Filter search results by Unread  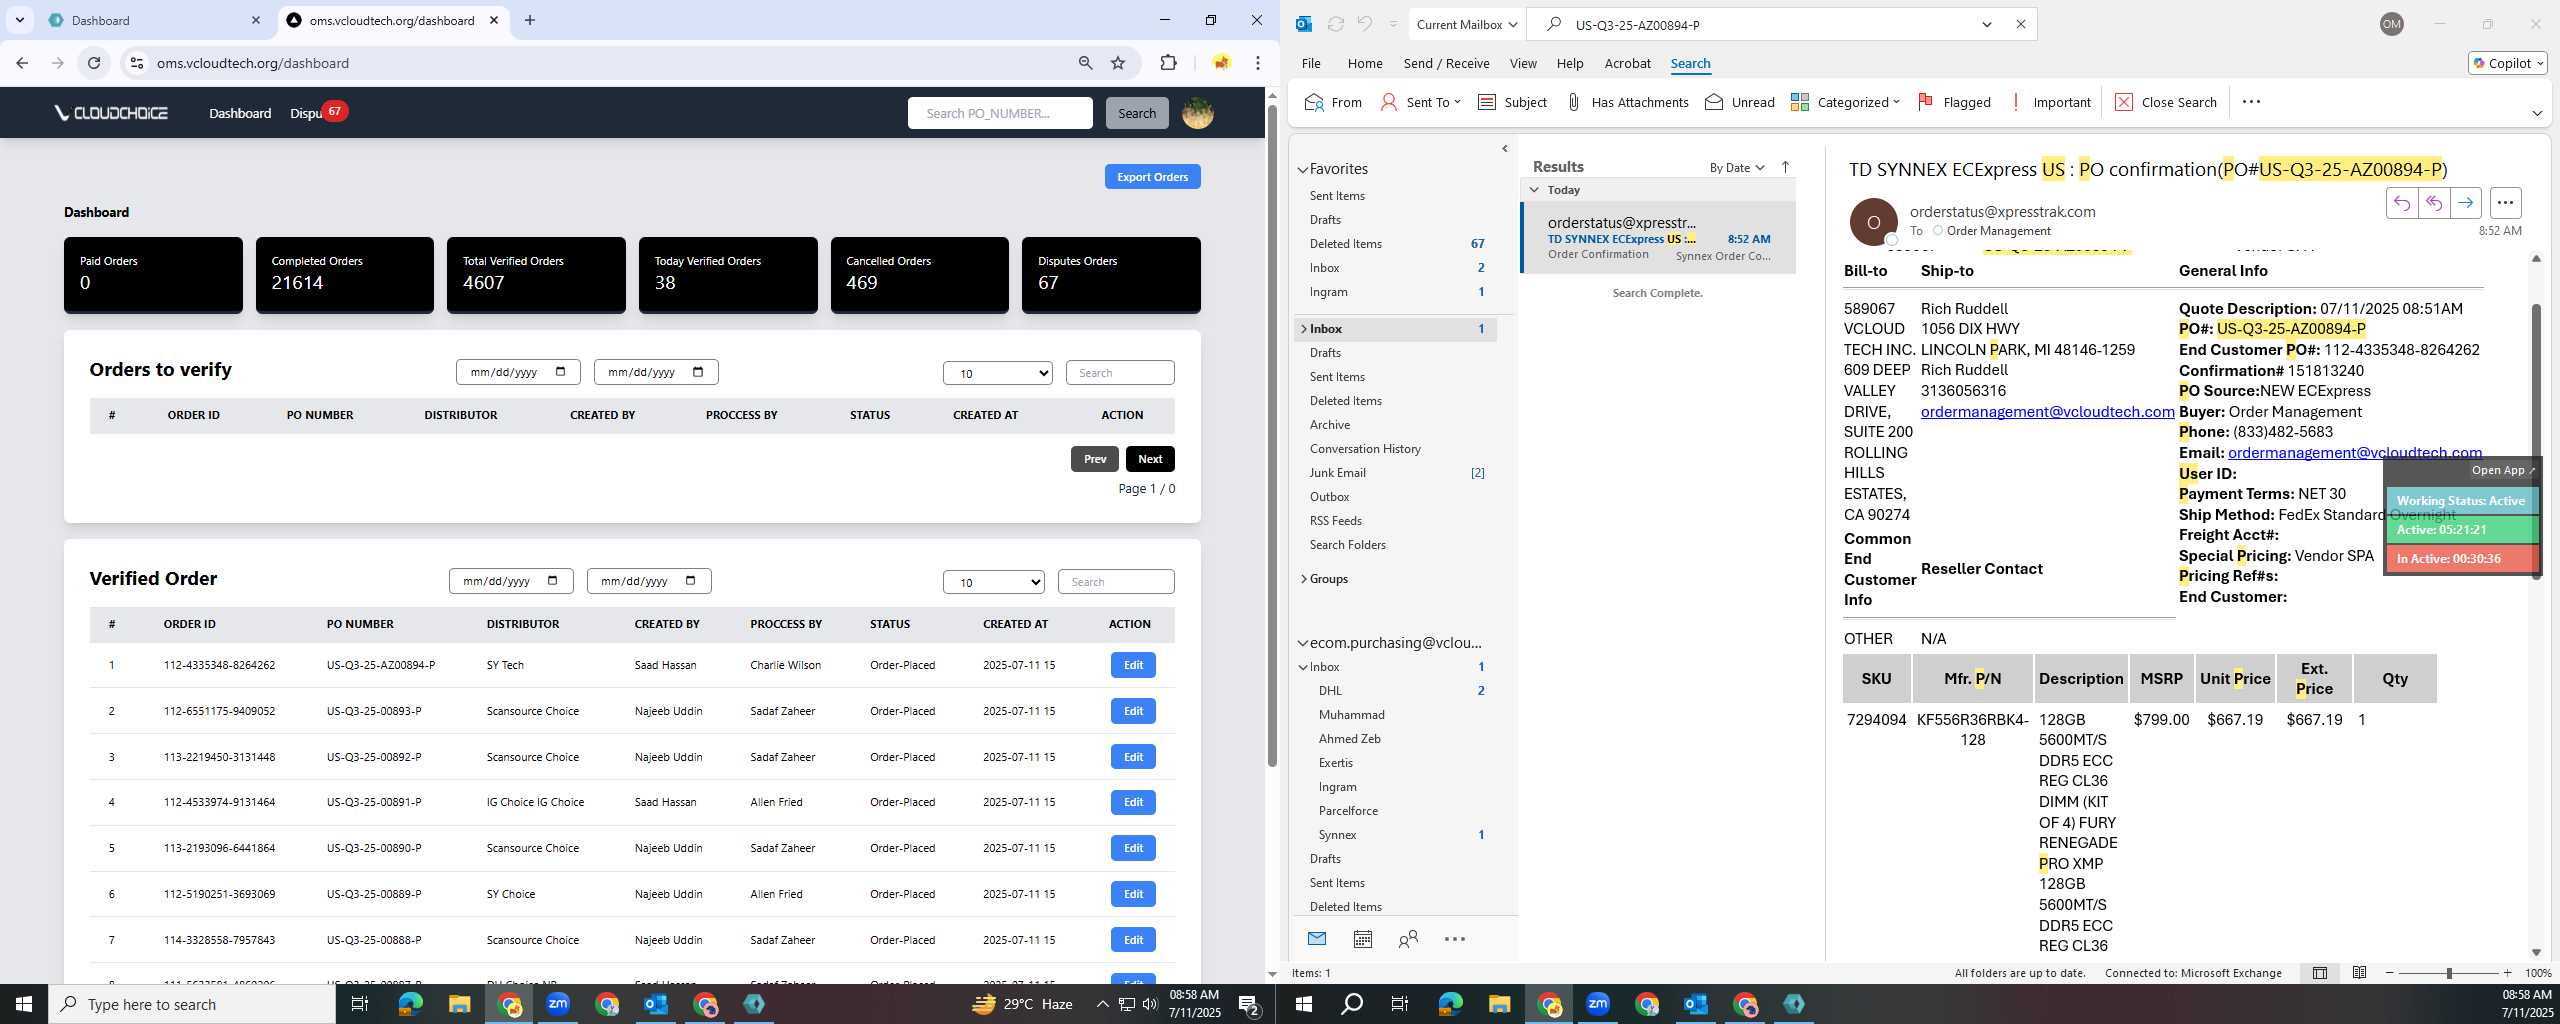coord(1740,102)
